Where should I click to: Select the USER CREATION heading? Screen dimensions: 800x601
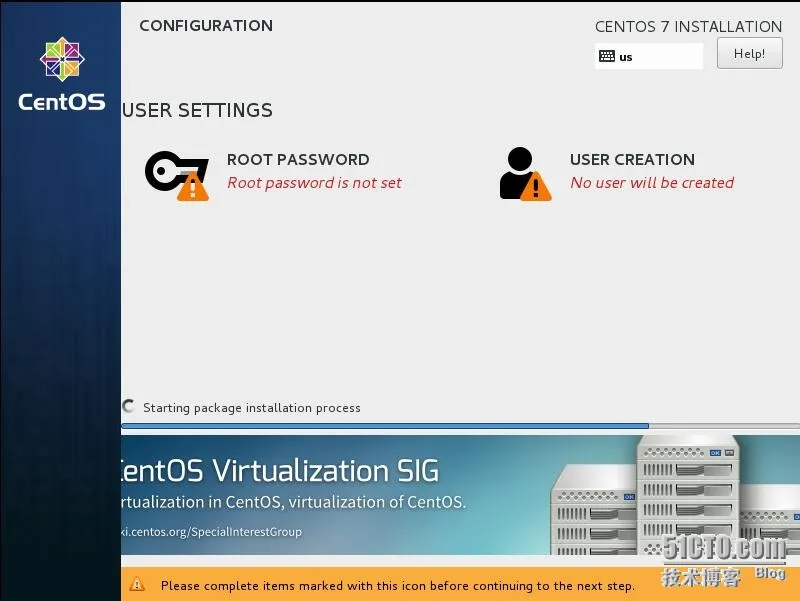click(632, 160)
